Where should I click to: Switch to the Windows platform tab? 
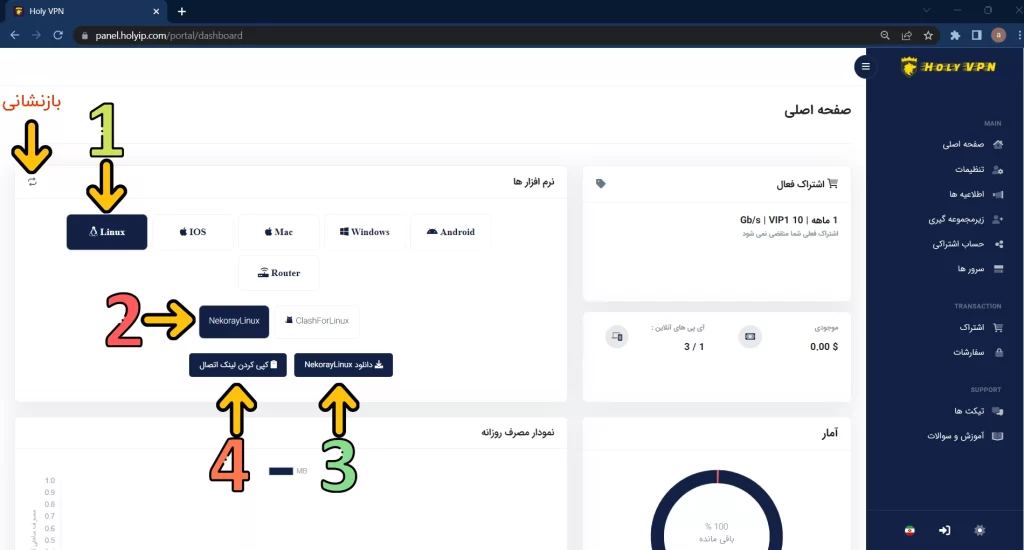coord(365,232)
